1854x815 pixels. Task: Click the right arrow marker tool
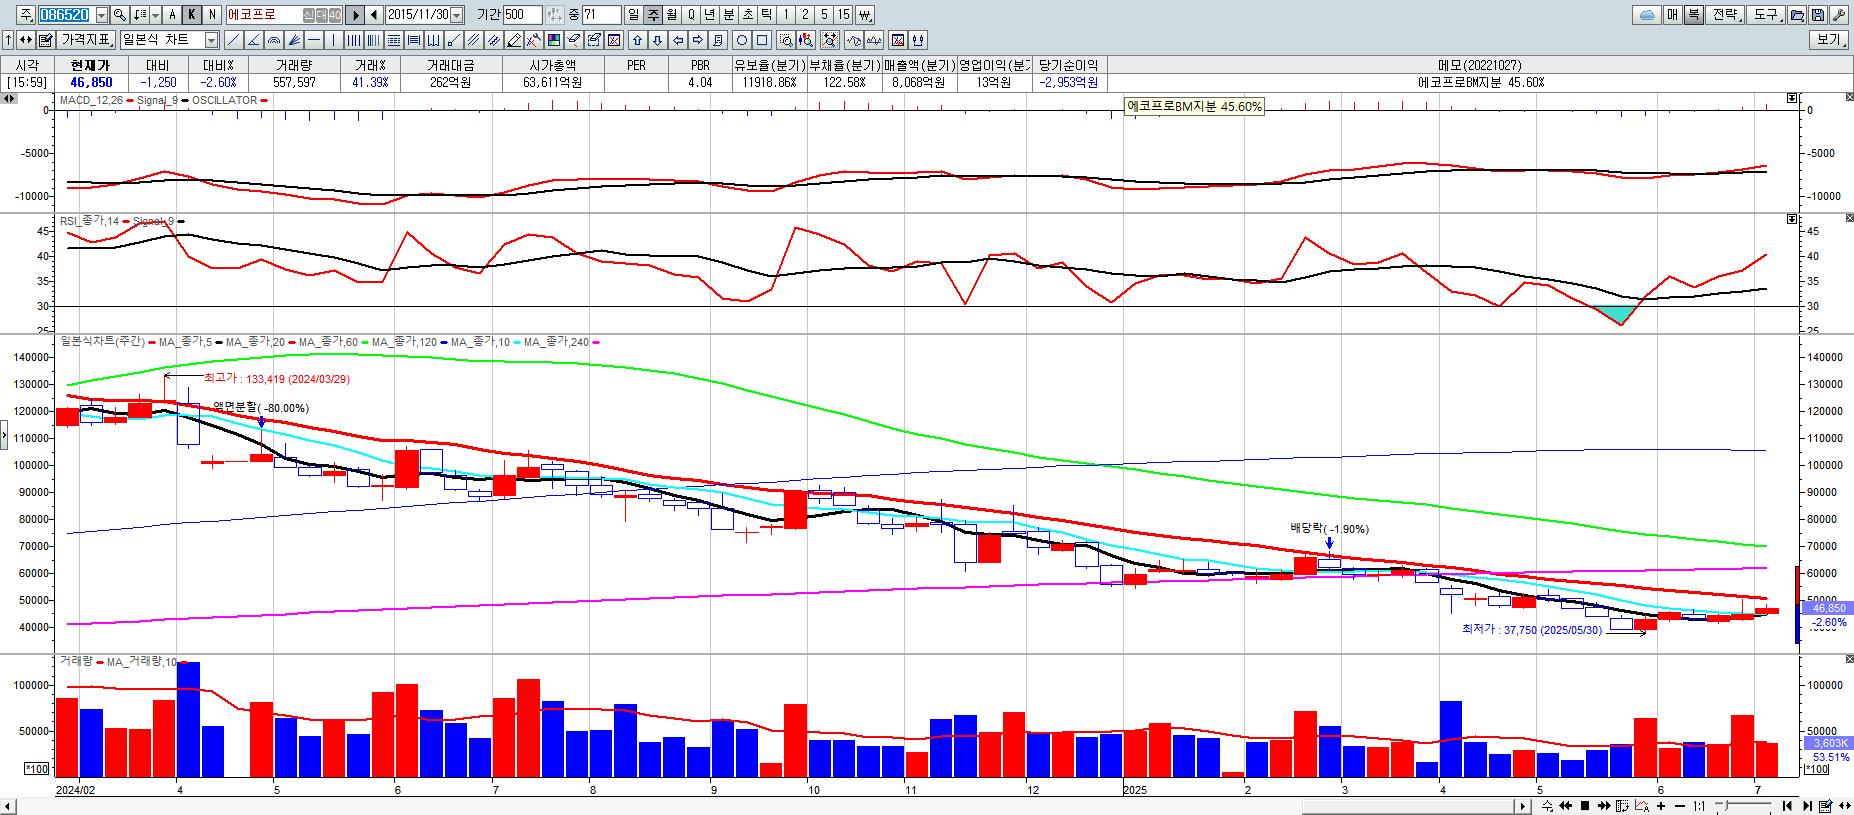tap(697, 40)
